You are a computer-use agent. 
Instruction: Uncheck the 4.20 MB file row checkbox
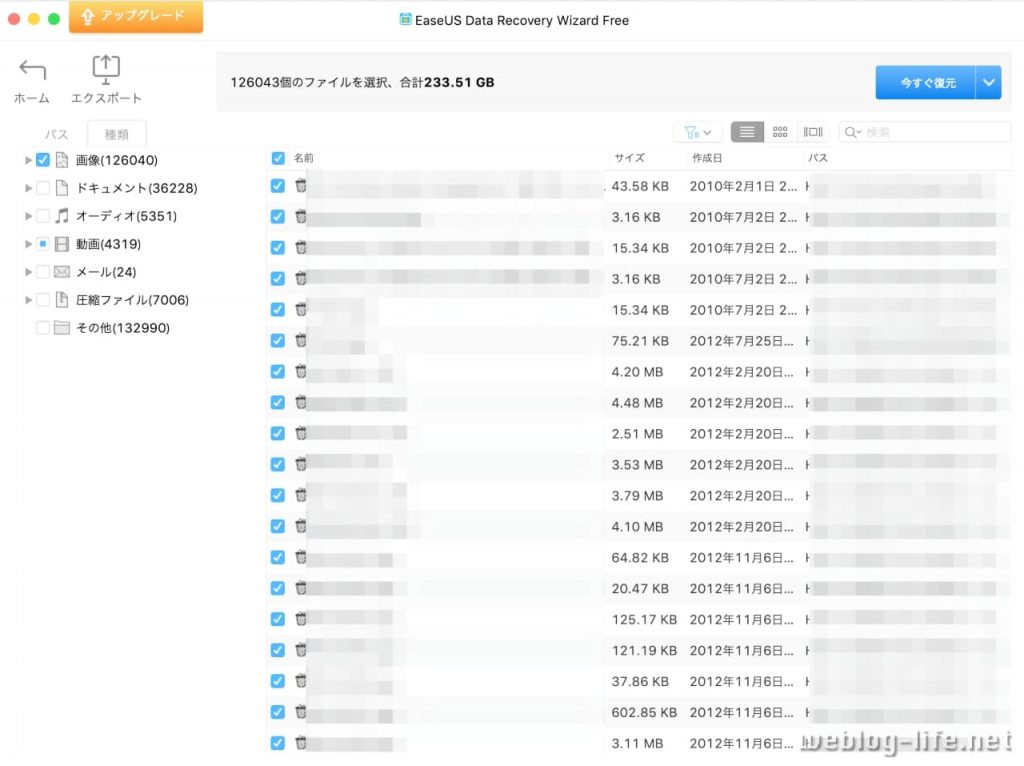click(x=278, y=372)
